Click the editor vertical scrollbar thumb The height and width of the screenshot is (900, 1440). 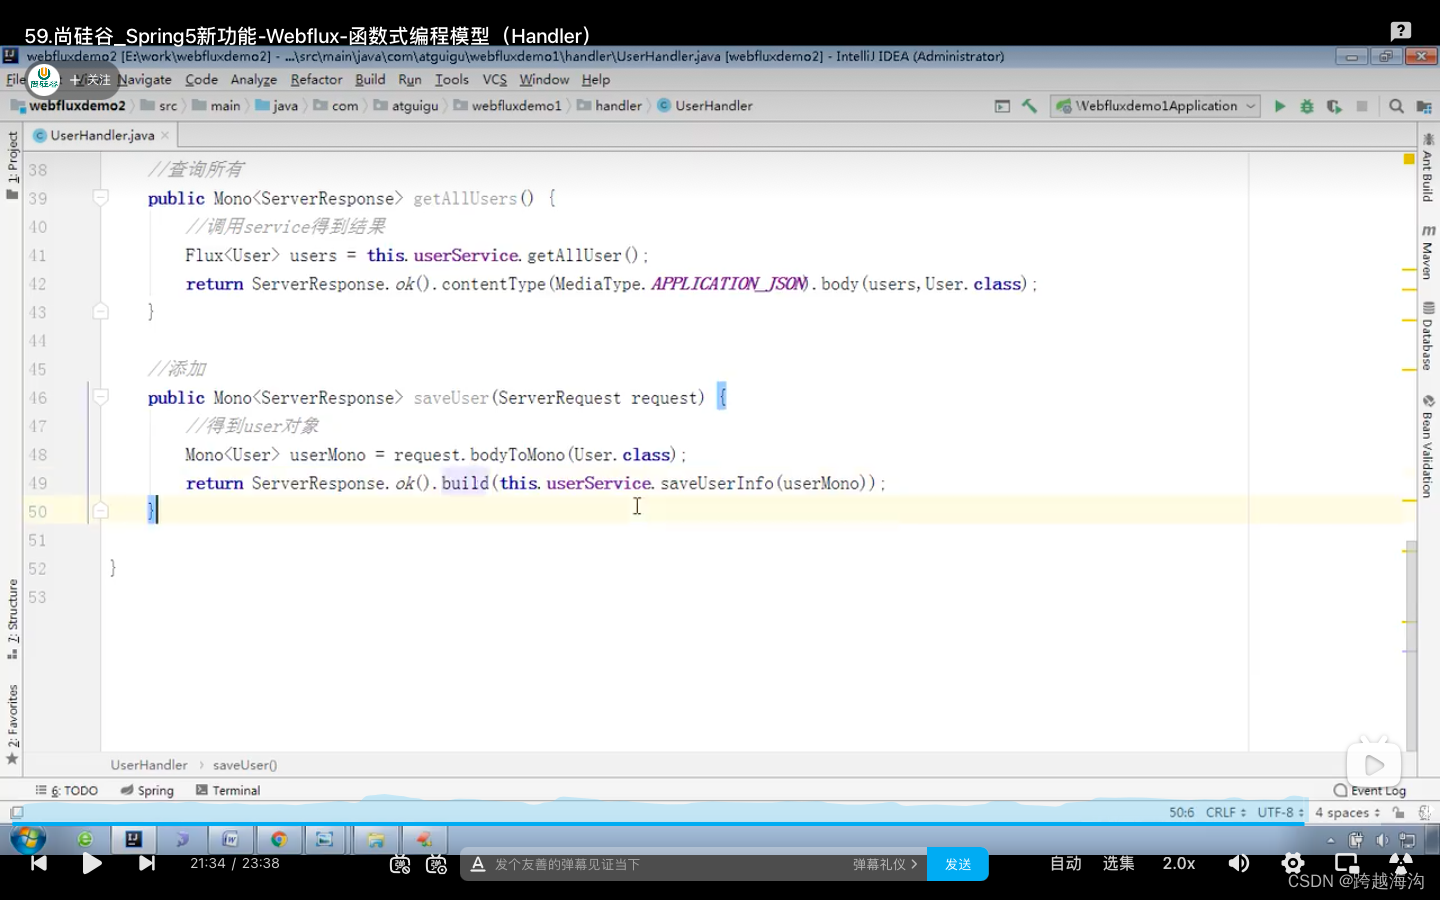[1411, 646]
